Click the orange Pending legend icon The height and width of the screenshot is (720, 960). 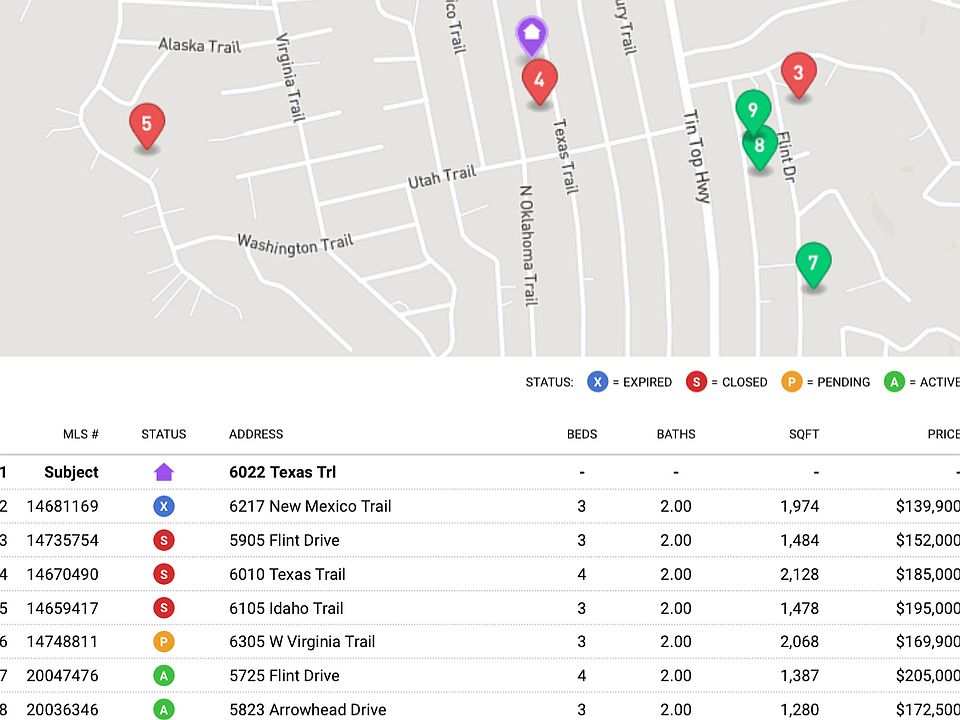point(792,382)
